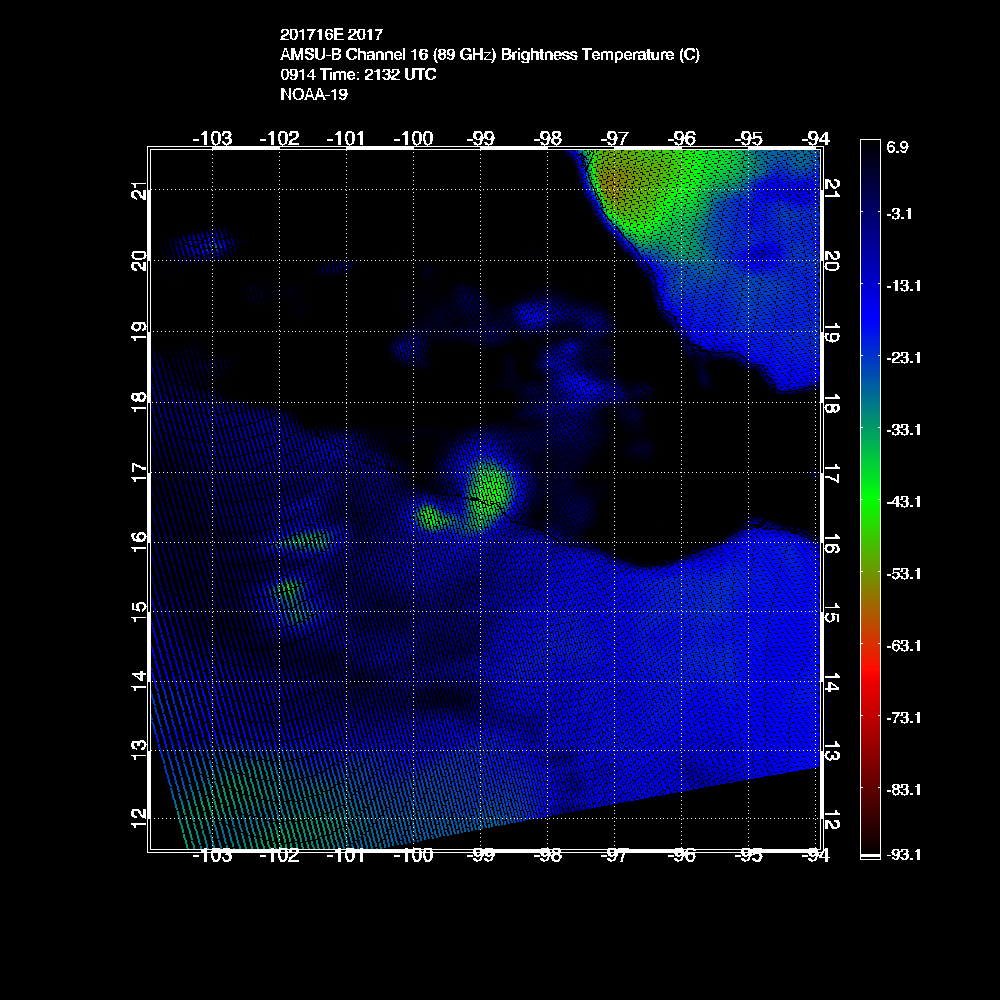The height and width of the screenshot is (1000, 1000).
Task: Click latitude label '17' on the right axis
Action: point(832,474)
